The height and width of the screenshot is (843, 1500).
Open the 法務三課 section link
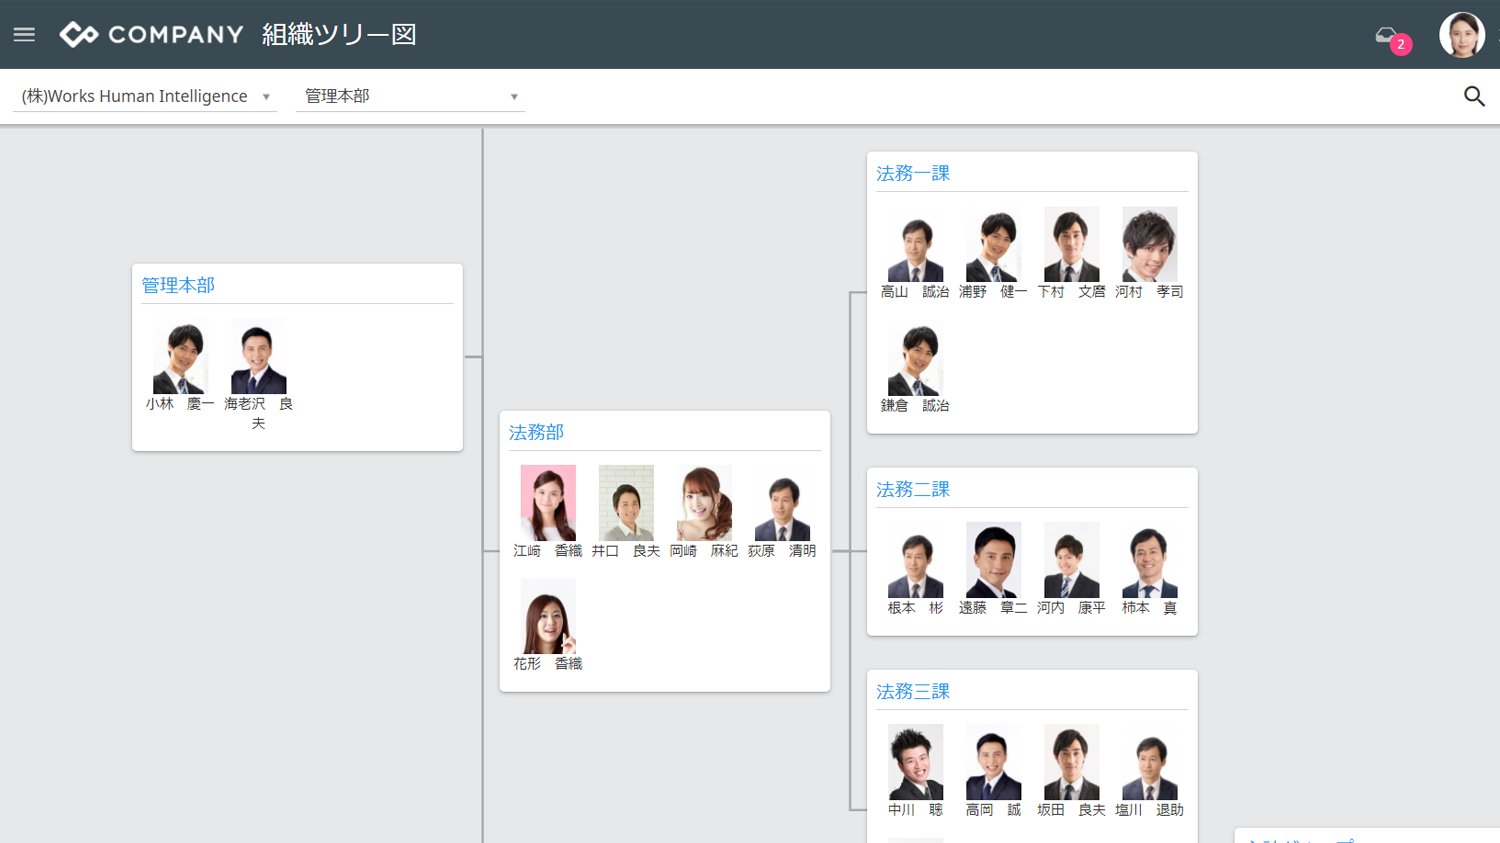(912, 691)
